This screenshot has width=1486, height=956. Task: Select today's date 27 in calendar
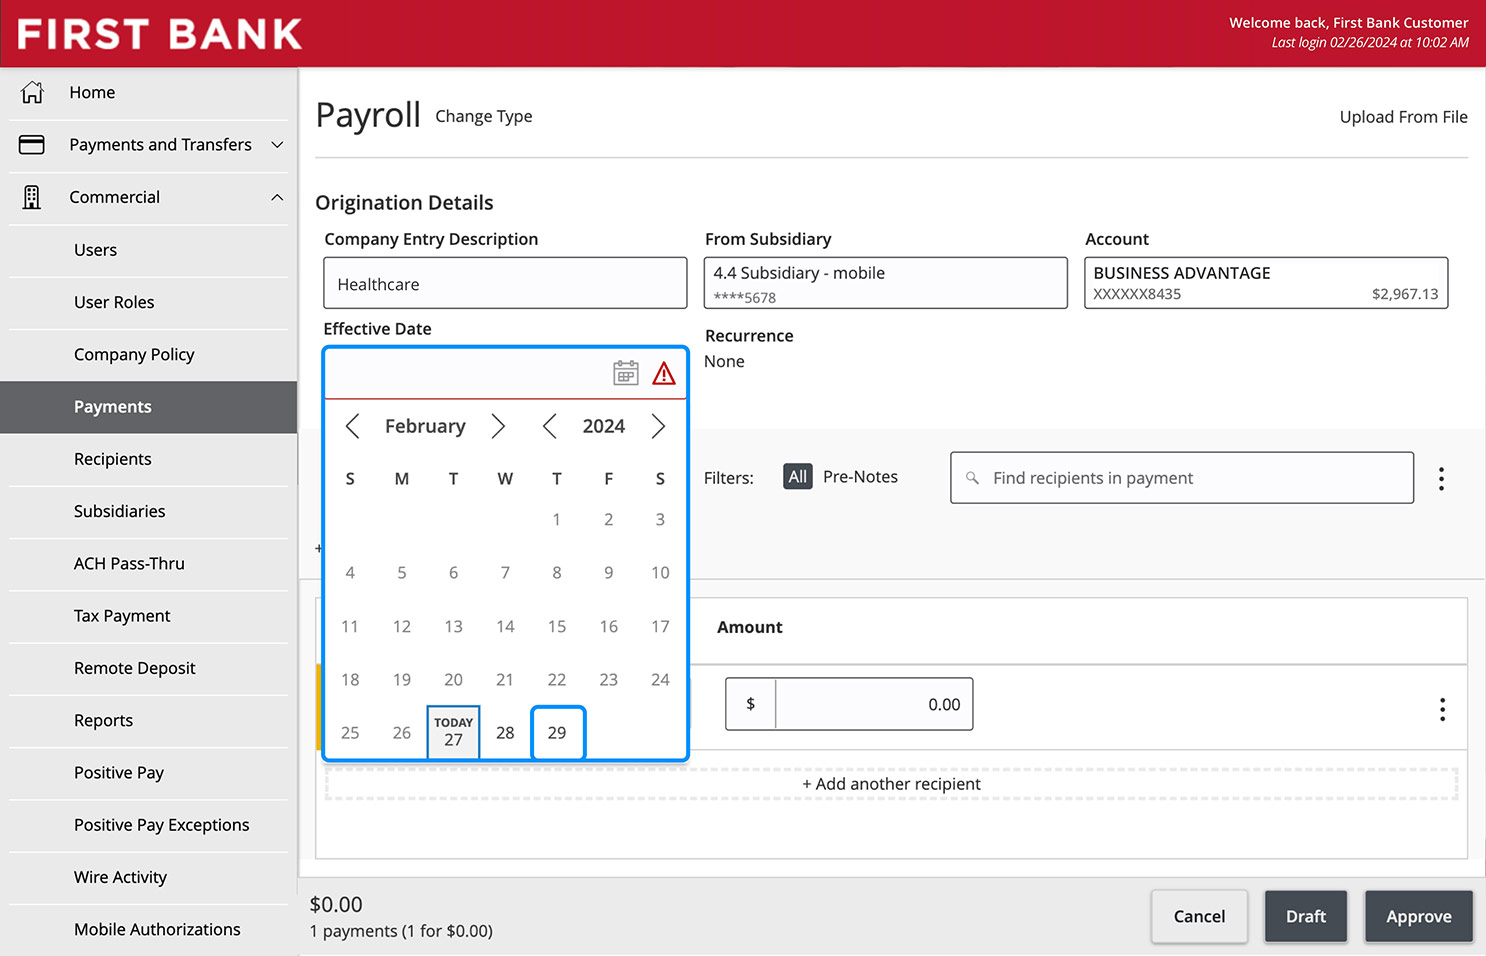point(454,732)
